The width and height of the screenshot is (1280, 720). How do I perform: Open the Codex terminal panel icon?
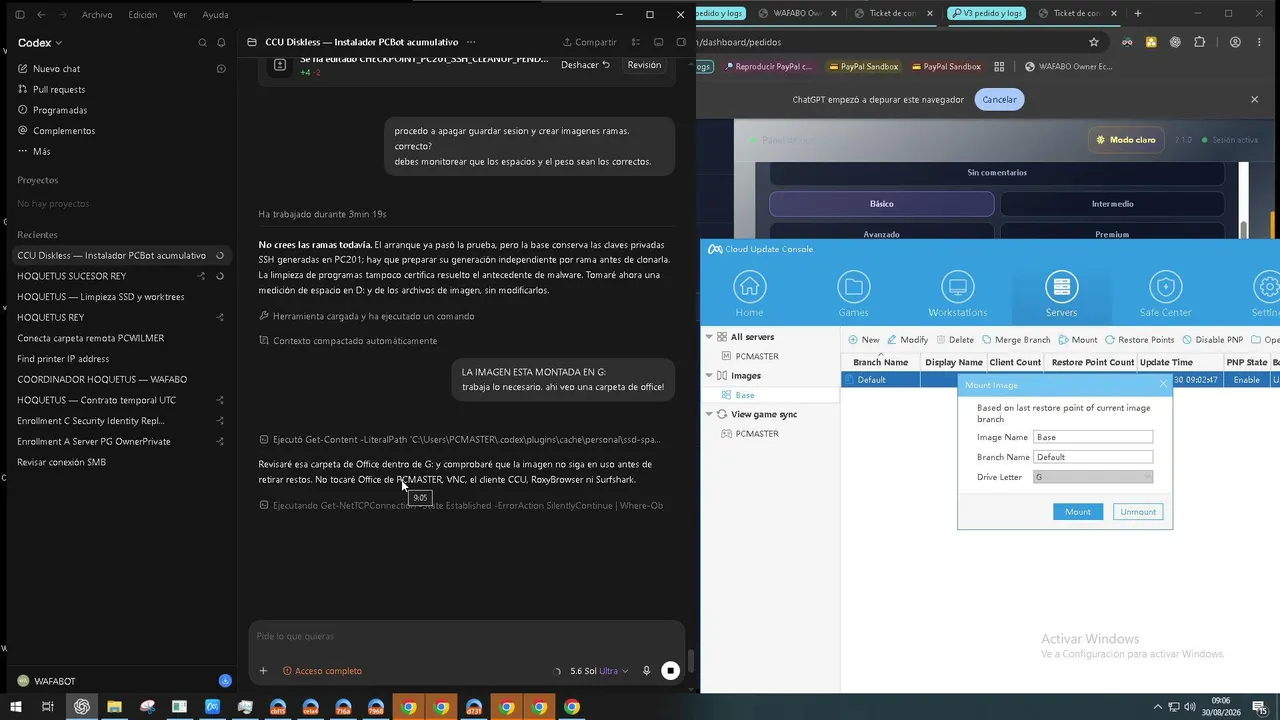658,43
